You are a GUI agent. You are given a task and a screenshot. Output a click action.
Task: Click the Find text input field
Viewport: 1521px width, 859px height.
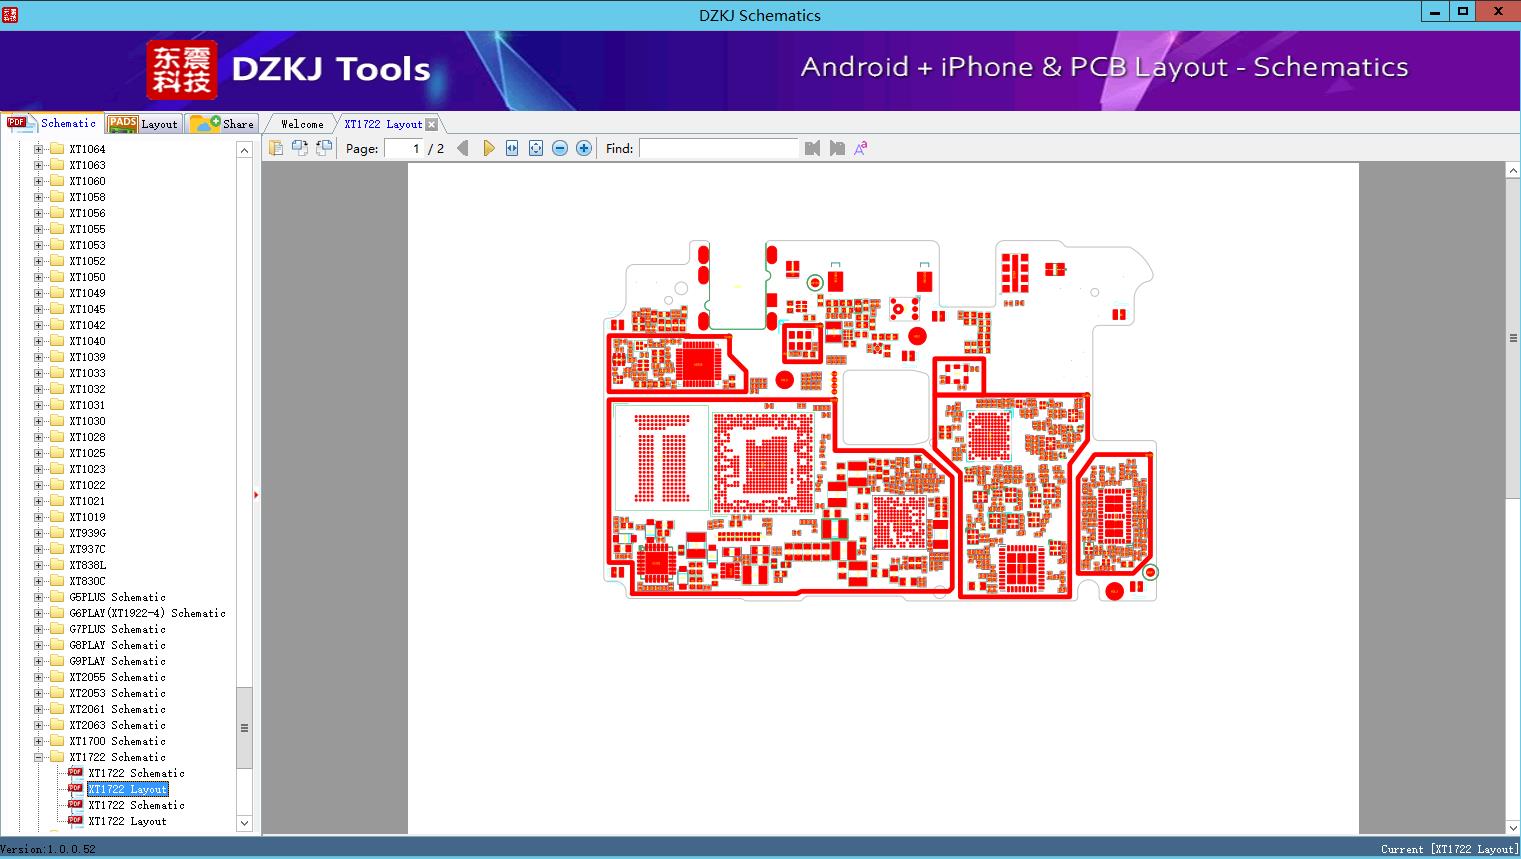click(x=719, y=148)
